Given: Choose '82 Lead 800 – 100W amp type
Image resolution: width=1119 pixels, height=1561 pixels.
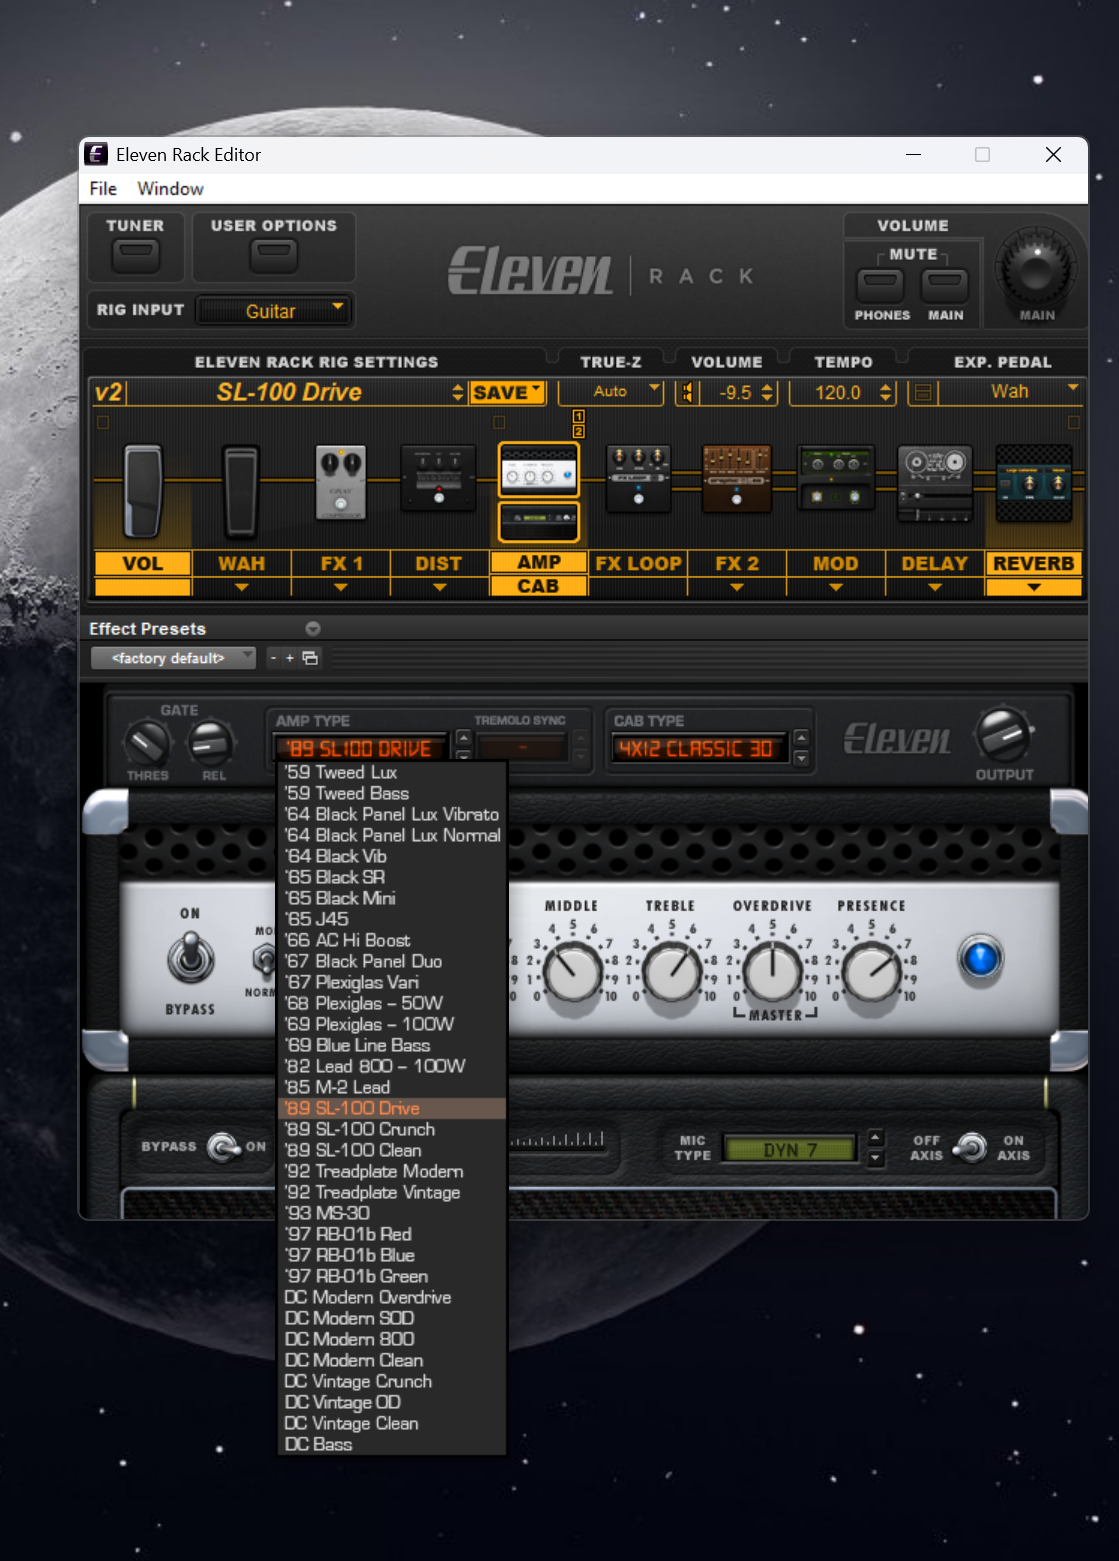Looking at the screenshot, I should (391, 1066).
